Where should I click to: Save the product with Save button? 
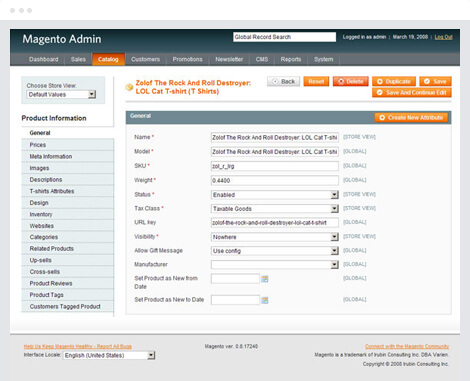point(435,82)
